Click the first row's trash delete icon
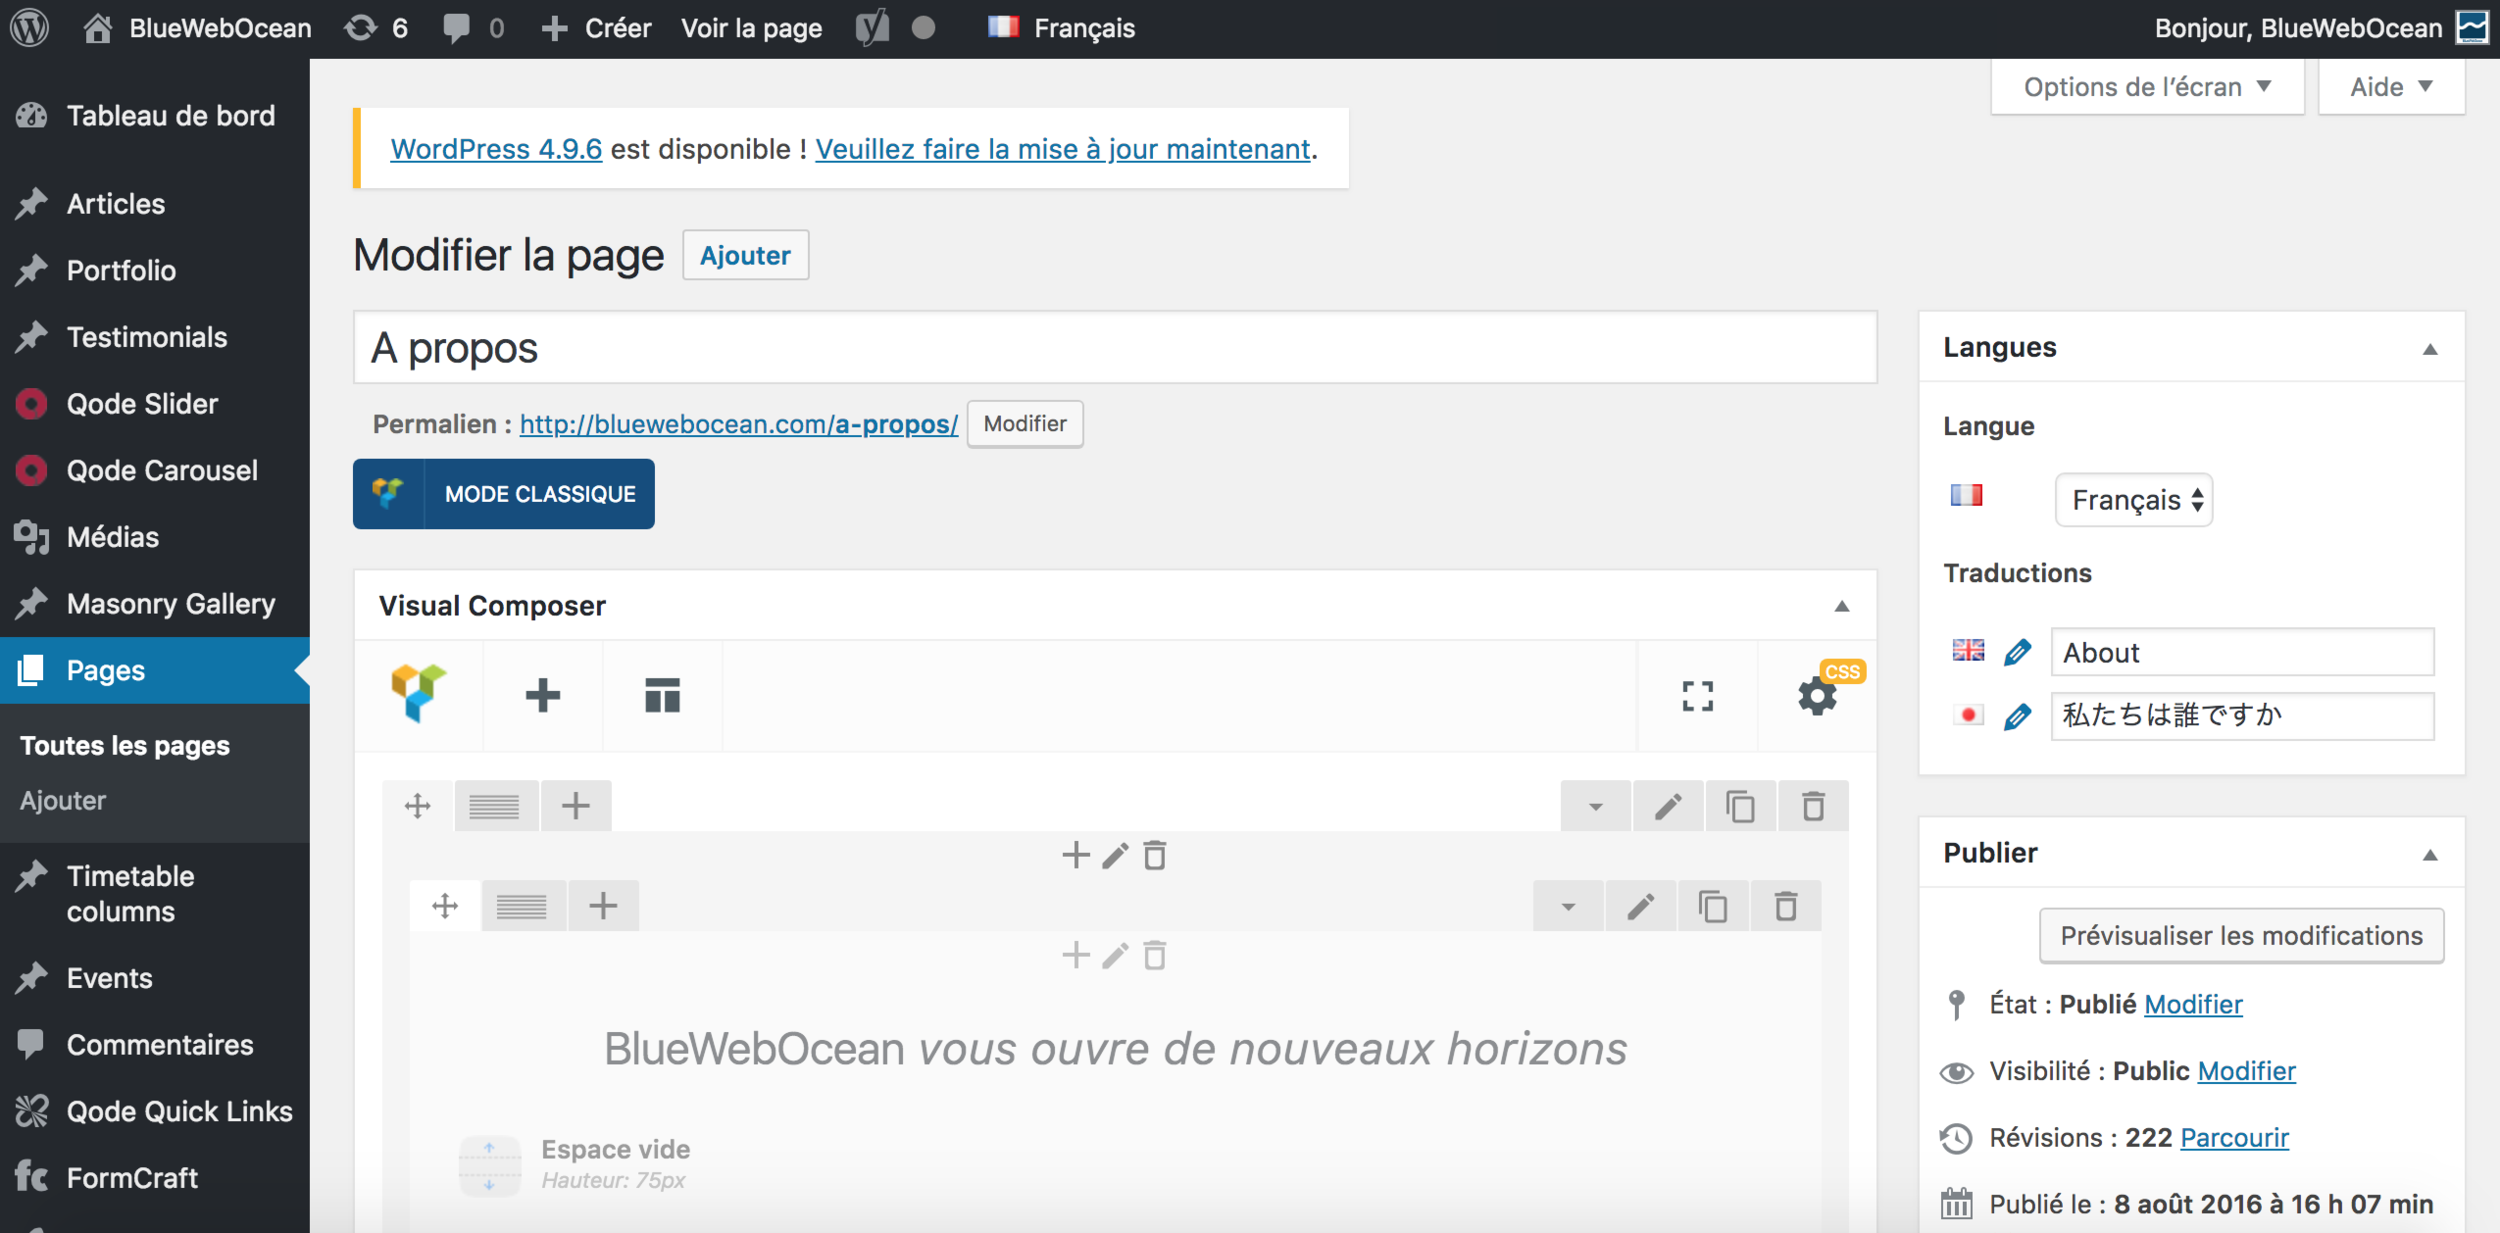2500x1233 pixels. pos(1812,806)
